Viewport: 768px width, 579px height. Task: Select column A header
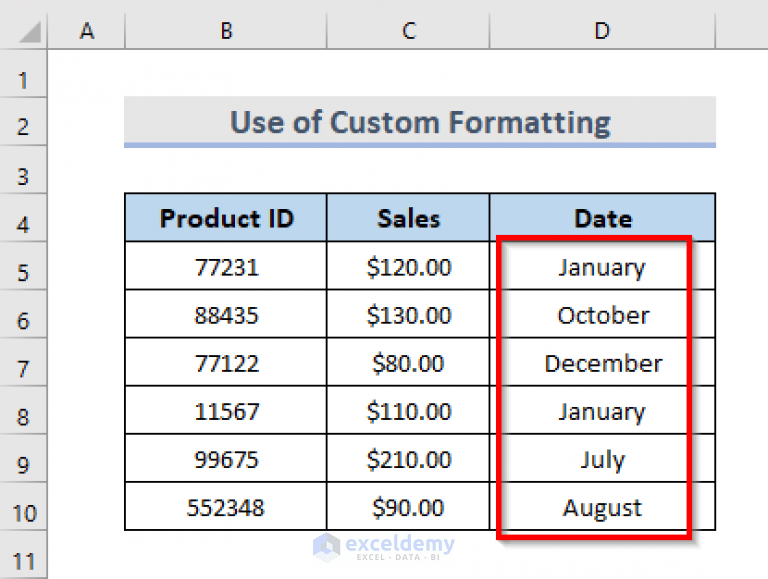point(87,31)
